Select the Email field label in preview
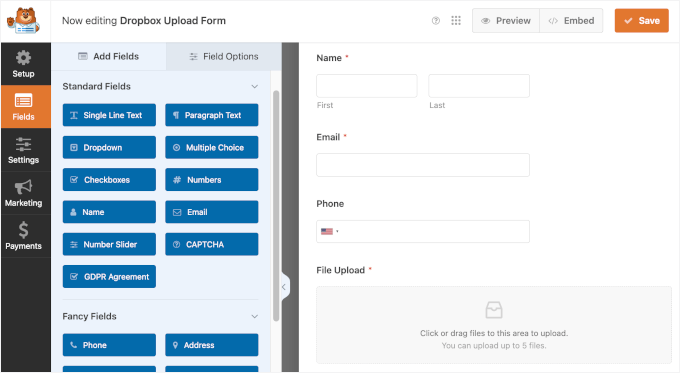Image resolution: width=680 pixels, height=373 pixels. [328, 137]
